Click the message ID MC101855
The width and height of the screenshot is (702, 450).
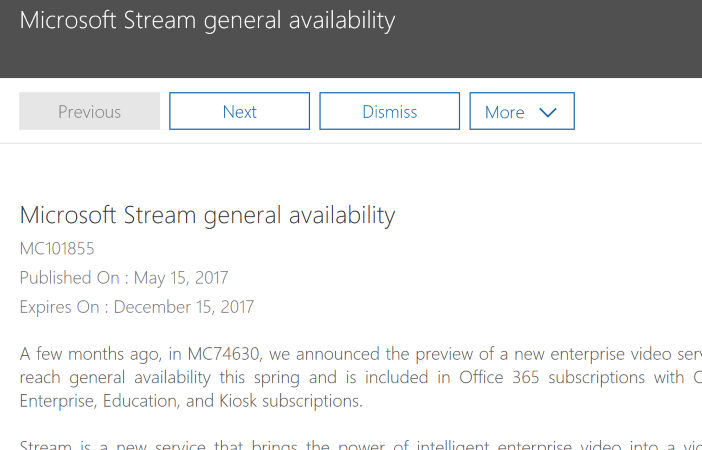(x=57, y=248)
